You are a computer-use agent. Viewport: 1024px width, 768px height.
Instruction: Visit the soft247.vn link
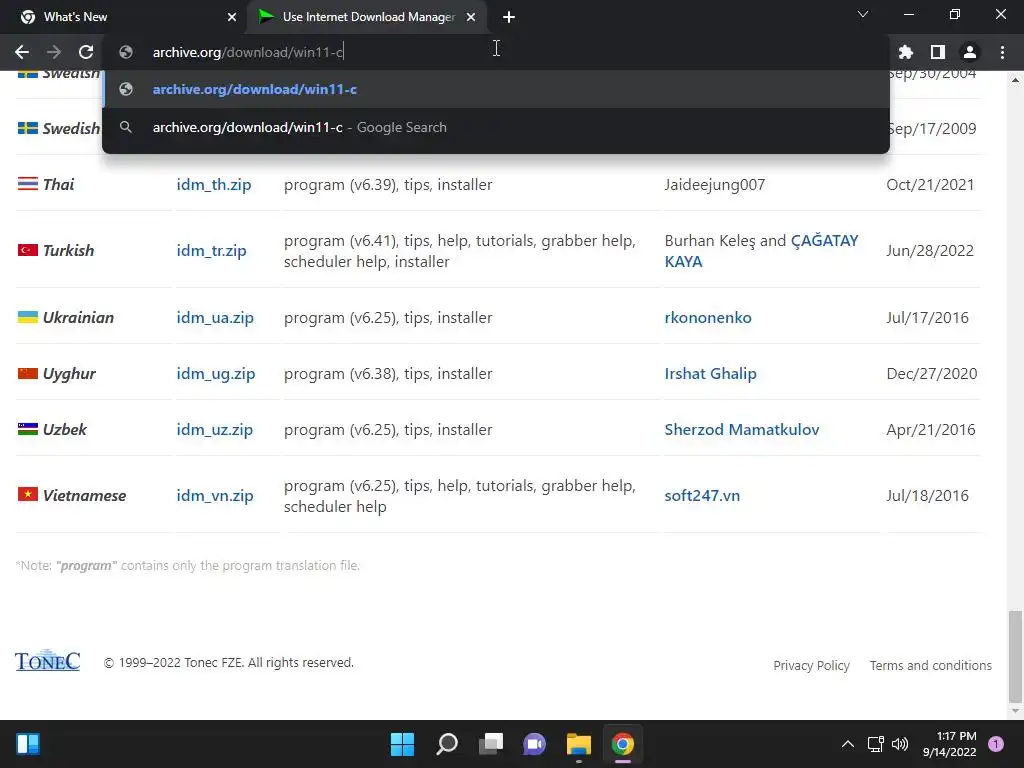point(702,496)
